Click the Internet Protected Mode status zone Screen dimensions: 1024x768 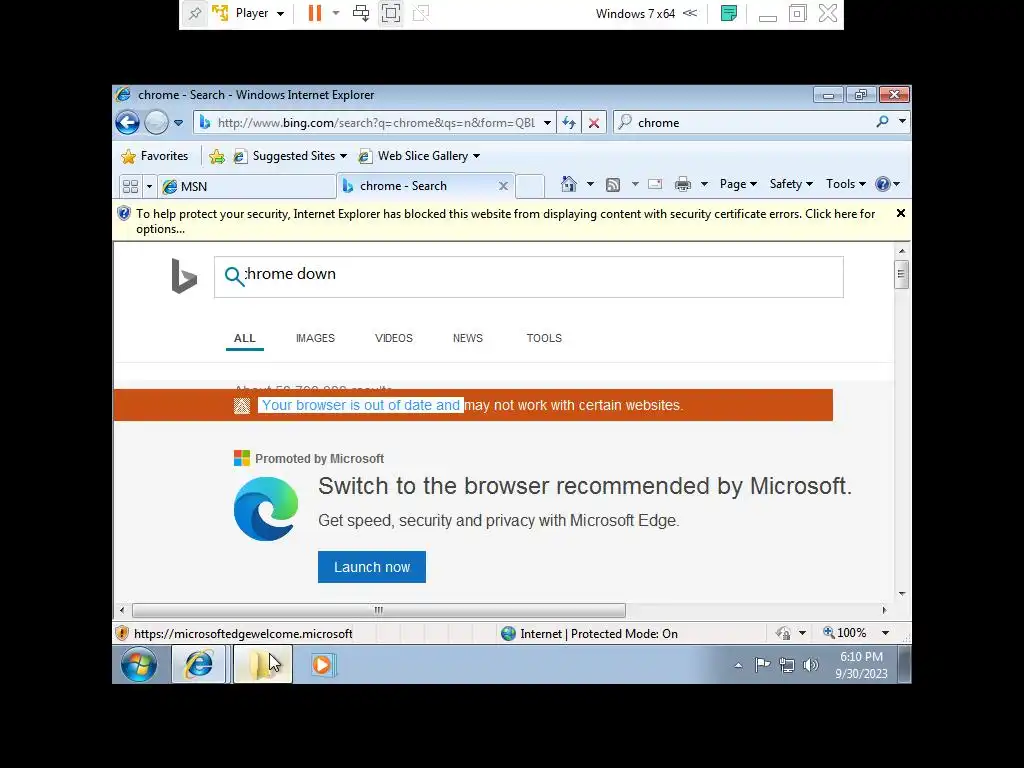590,633
